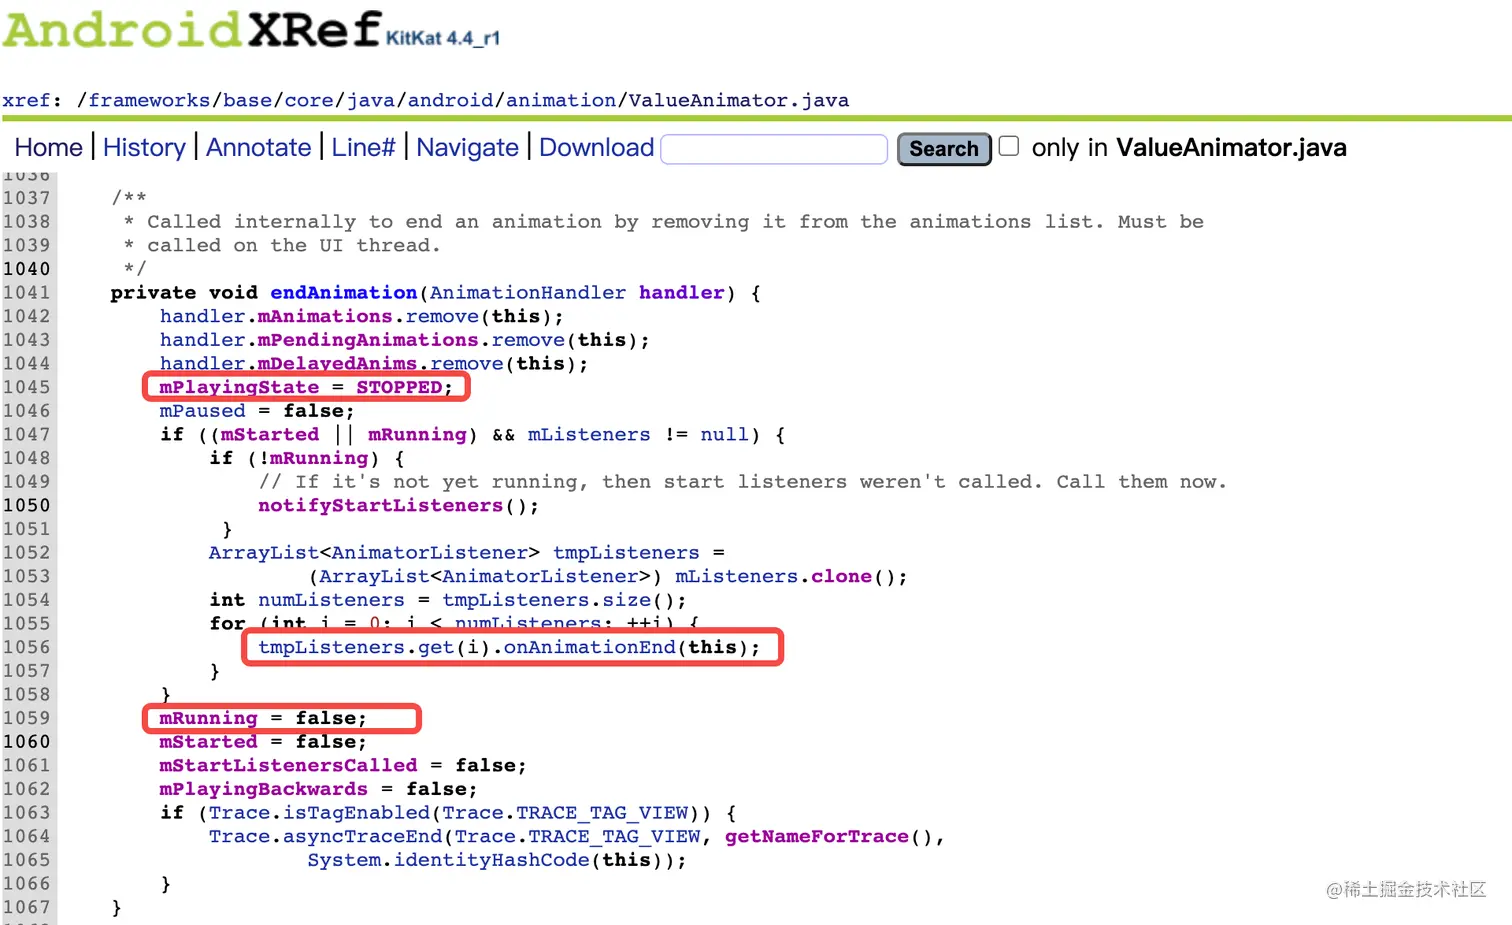Open endAnimation method definition link
This screenshot has width=1512, height=925.
pyautogui.click(x=343, y=293)
